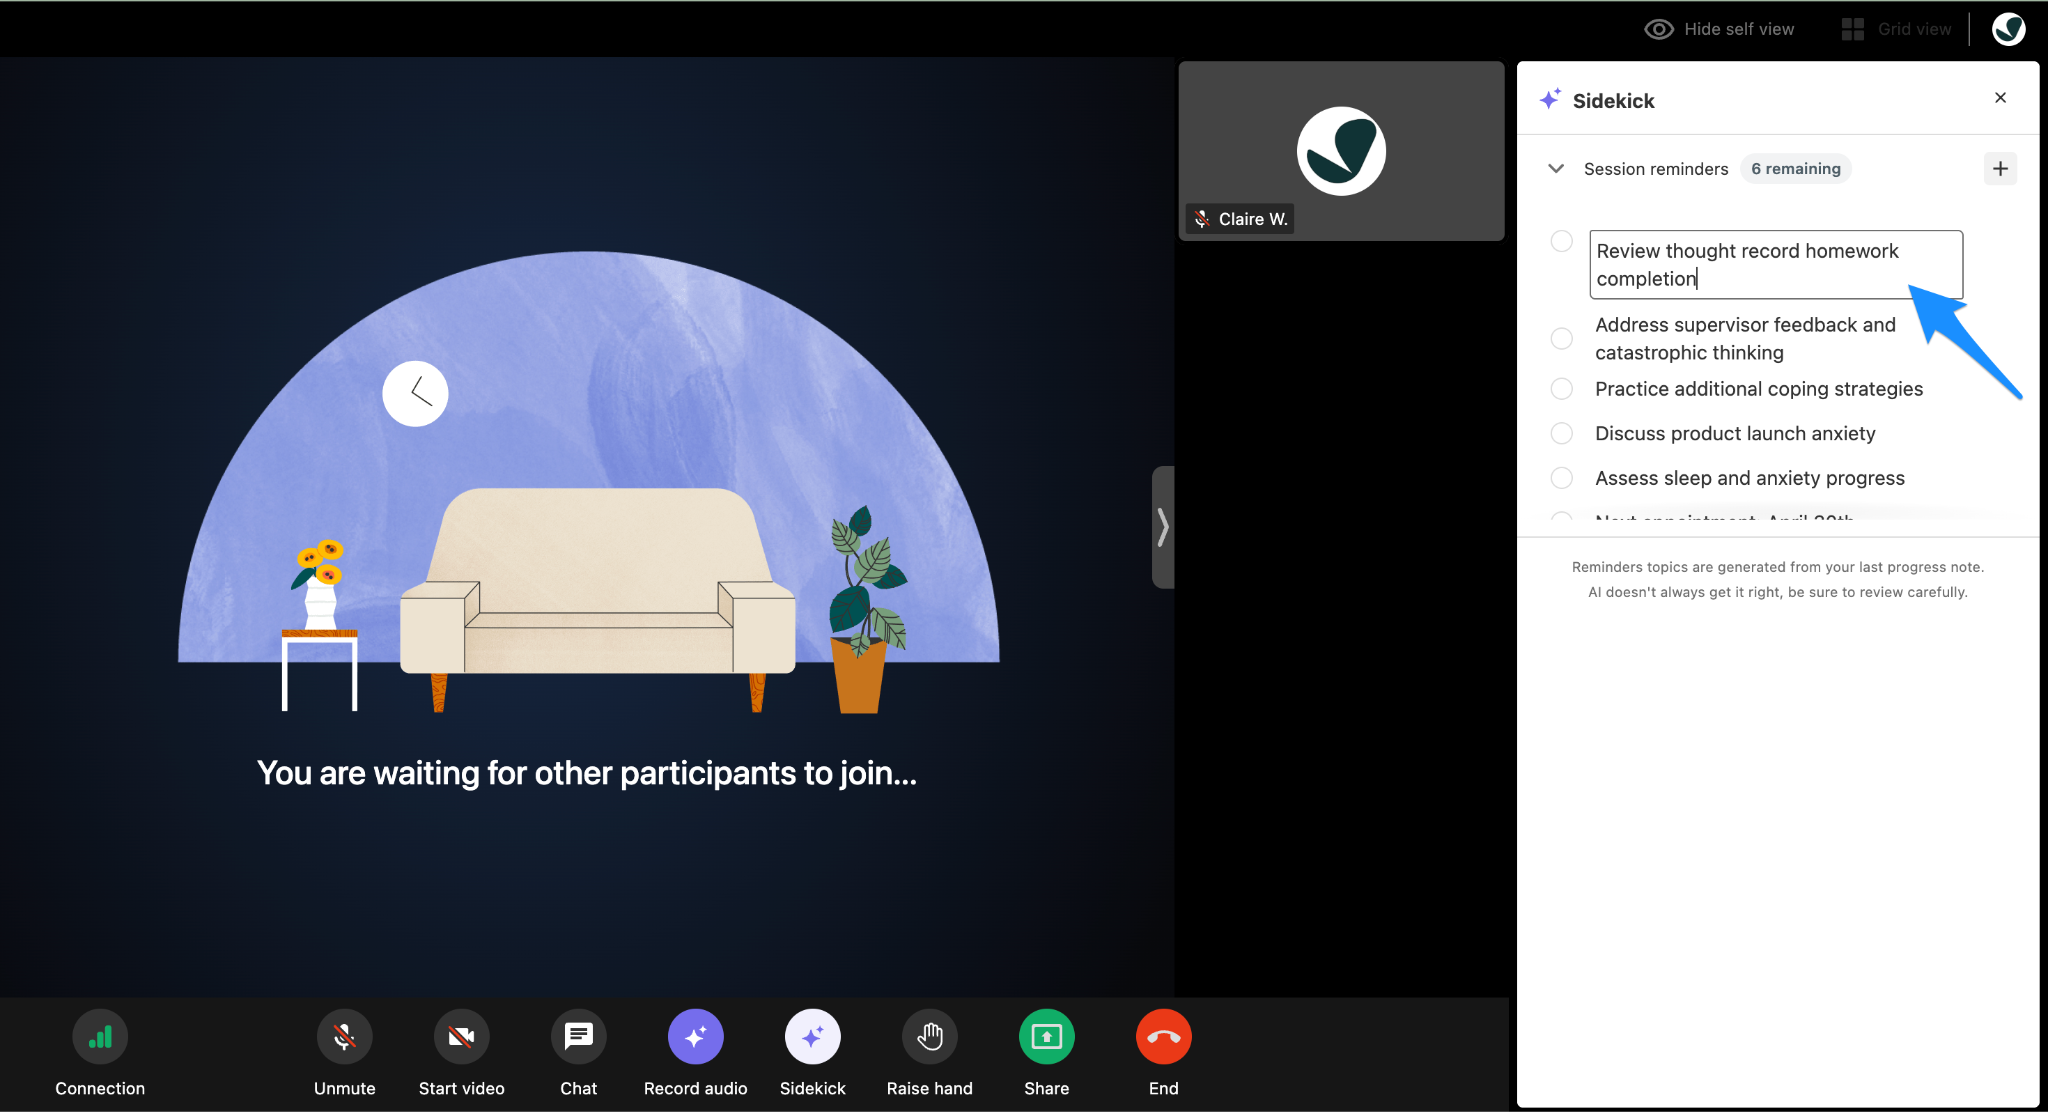This screenshot has height=1112, width=2048.
Task: Check off Address supervisor feedback reminder
Action: 1561,338
